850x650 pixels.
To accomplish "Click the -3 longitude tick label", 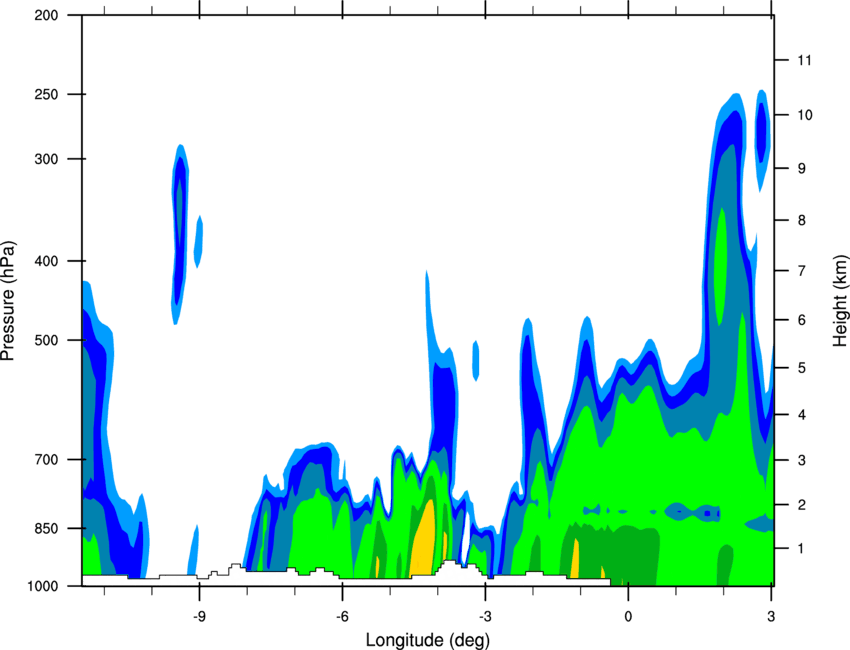I will click(485, 617).
